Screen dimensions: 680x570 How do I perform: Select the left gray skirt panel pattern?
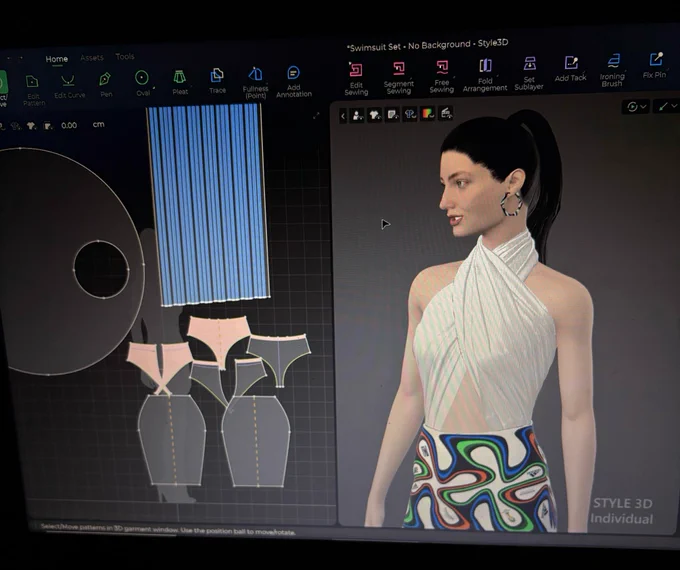click(172, 439)
